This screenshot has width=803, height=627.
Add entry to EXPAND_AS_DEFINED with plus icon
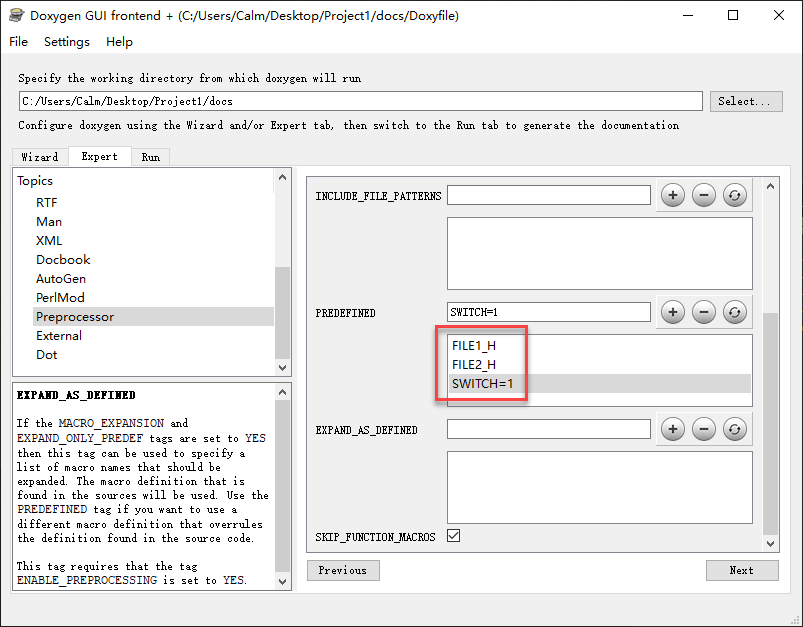click(673, 429)
